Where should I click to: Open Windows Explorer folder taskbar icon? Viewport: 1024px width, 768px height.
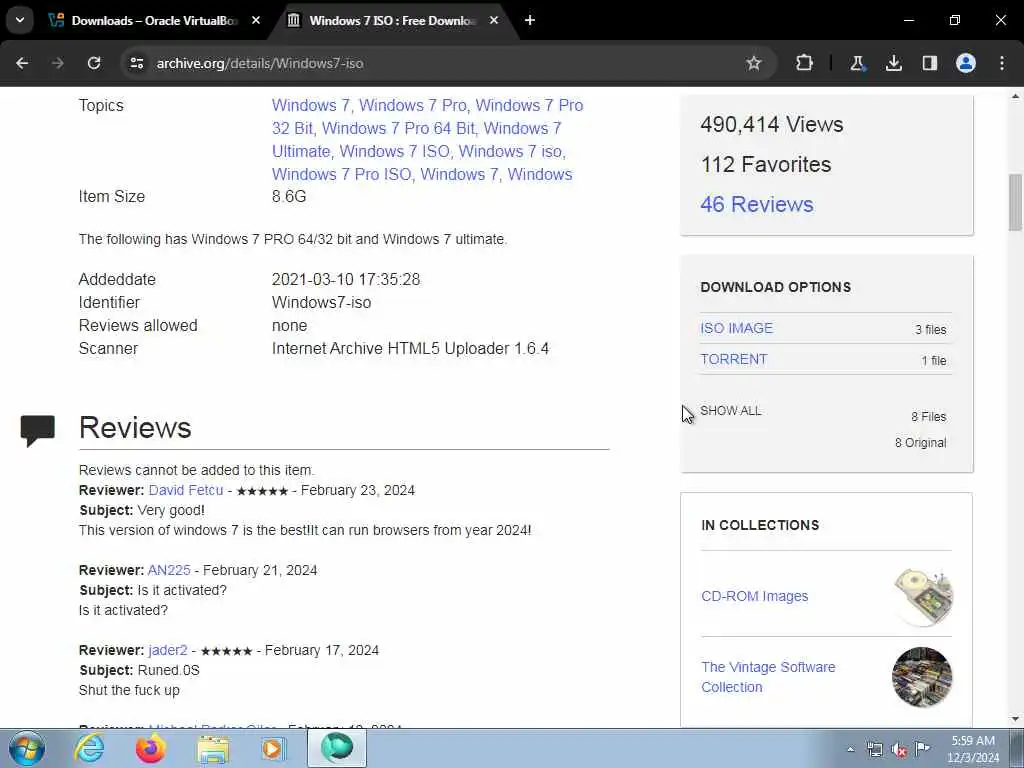tap(213, 748)
